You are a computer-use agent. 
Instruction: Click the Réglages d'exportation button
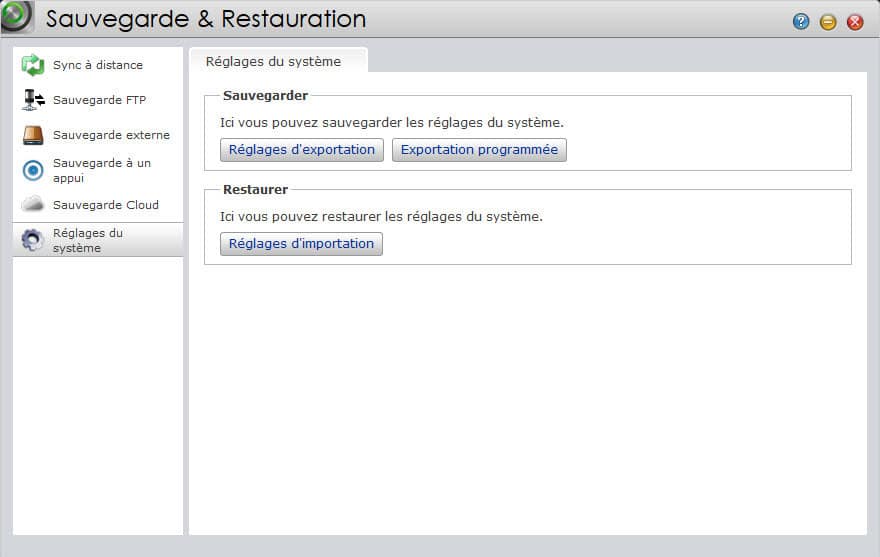(x=302, y=150)
